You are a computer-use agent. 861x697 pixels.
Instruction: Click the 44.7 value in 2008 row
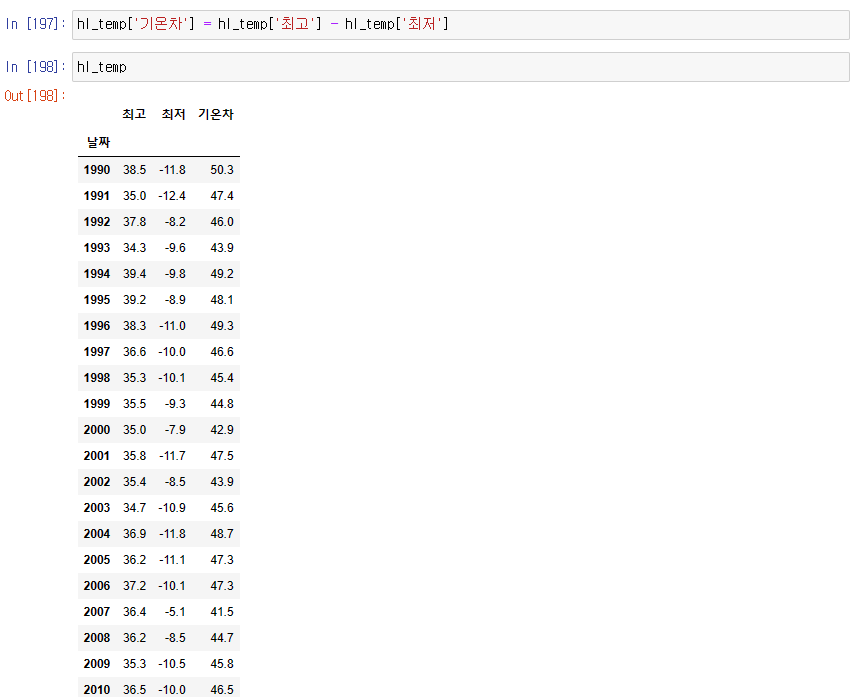pos(222,638)
